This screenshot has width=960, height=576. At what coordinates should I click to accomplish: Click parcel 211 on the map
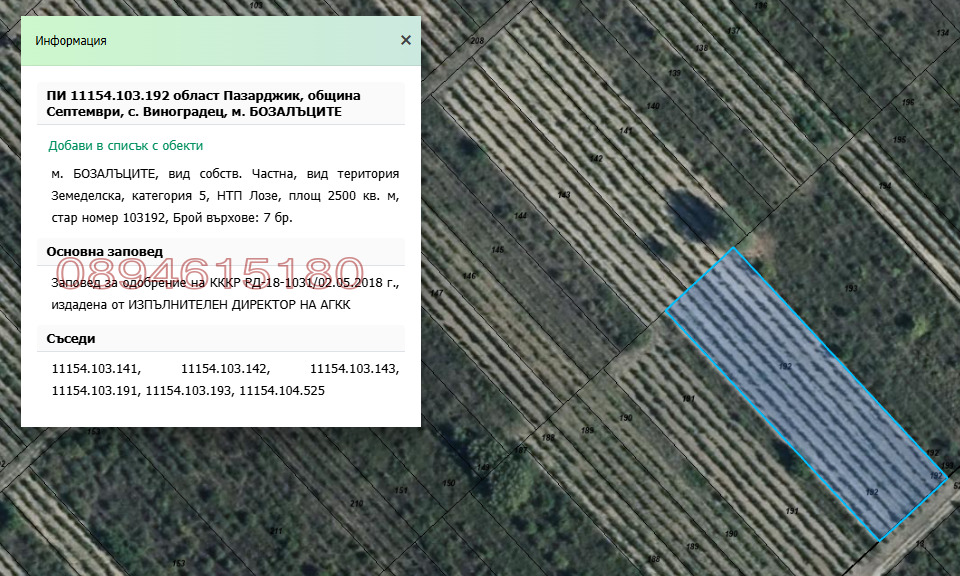[276, 531]
